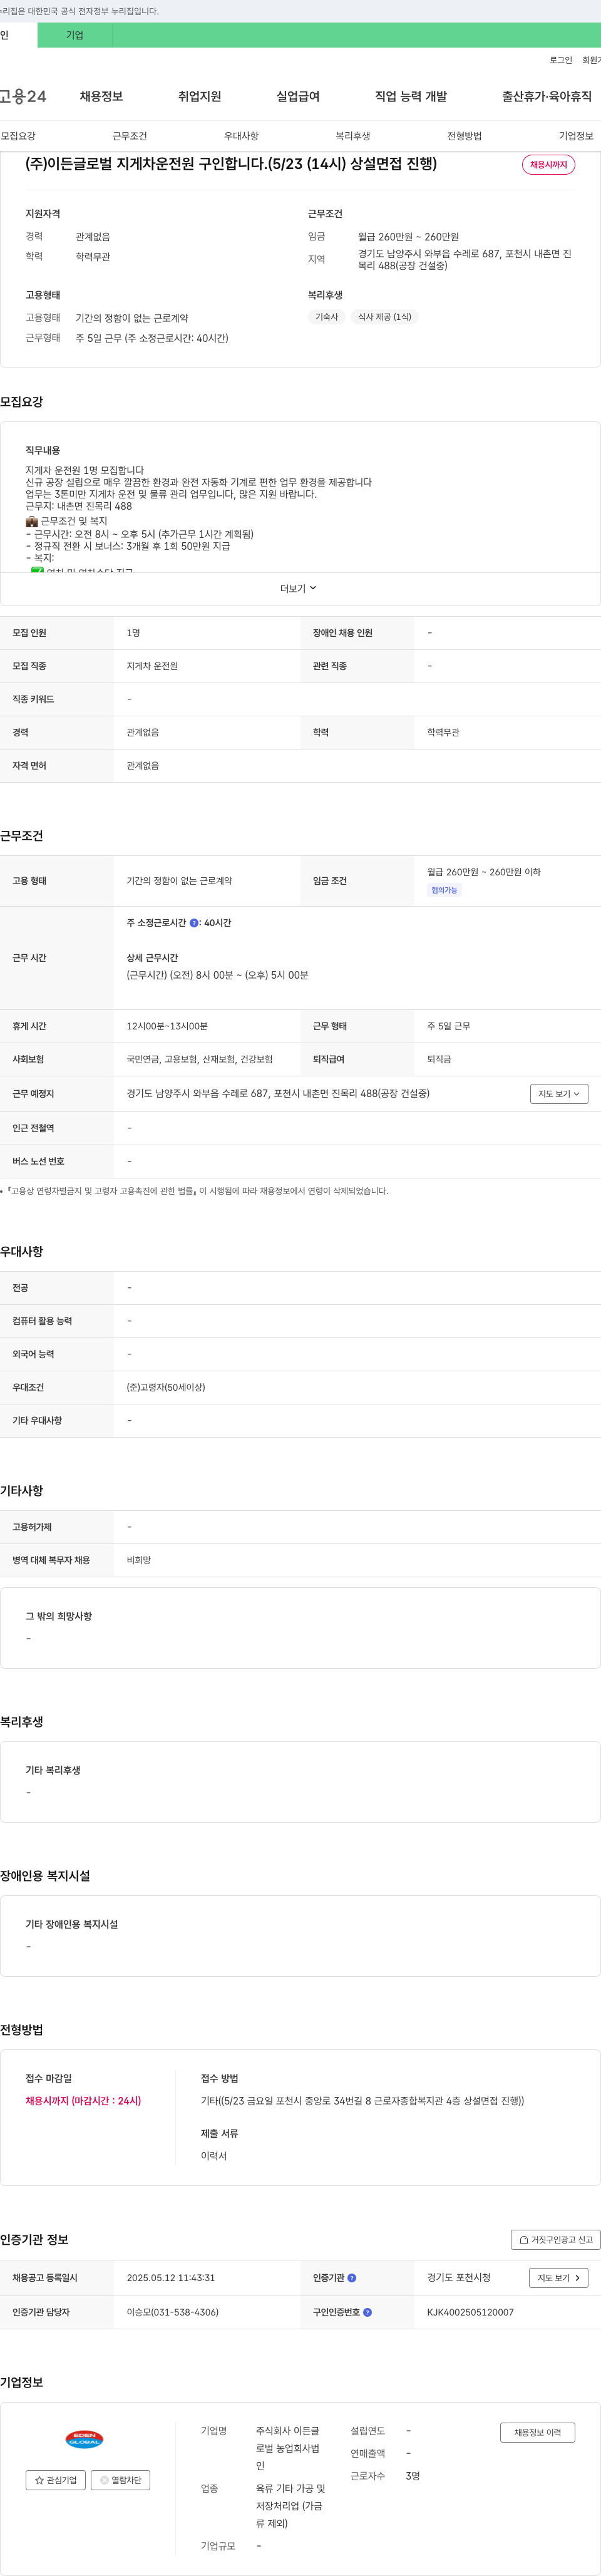The image size is (601, 2576).
Task: Jump to the 근무조건 section tab
Action: pyautogui.click(x=130, y=136)
